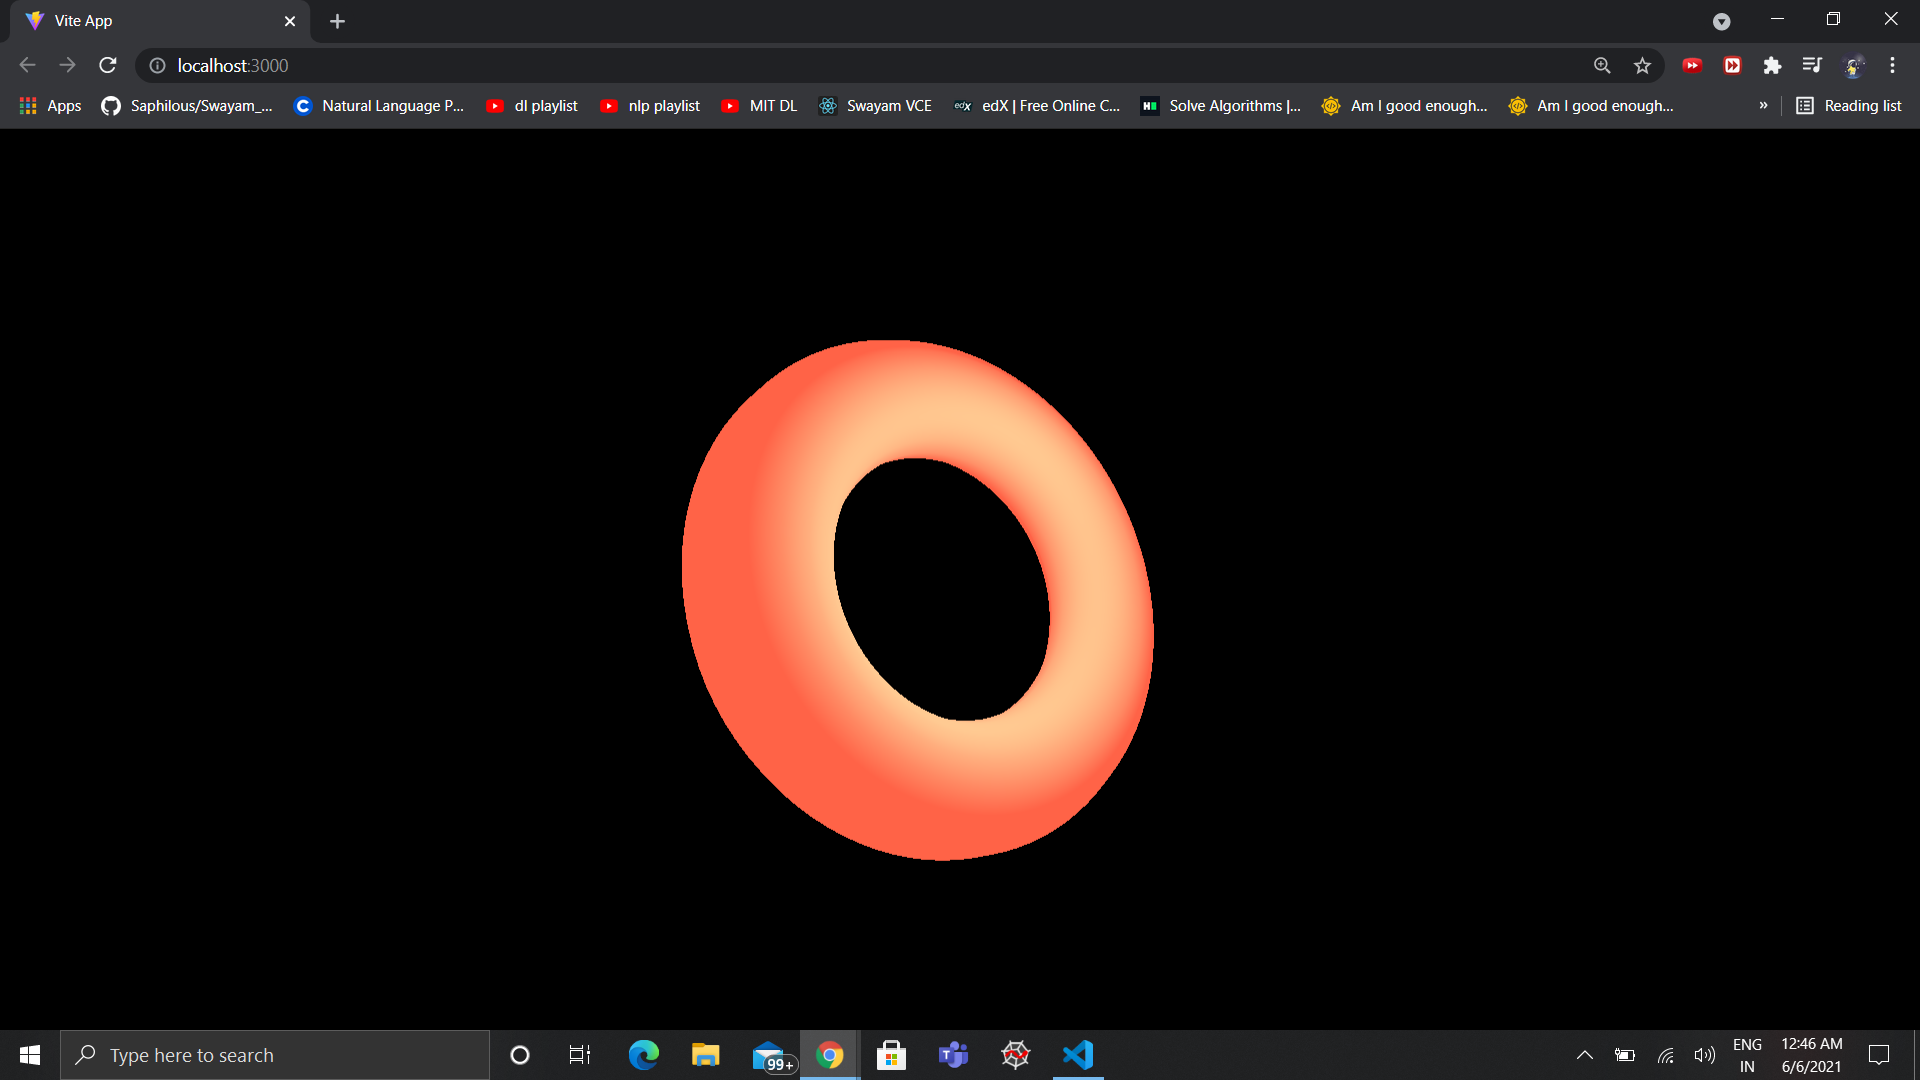Click the YouTube extension icon
Image resolution: width=1920 pixels, height=1080 pixels.
coord(1692,65)
